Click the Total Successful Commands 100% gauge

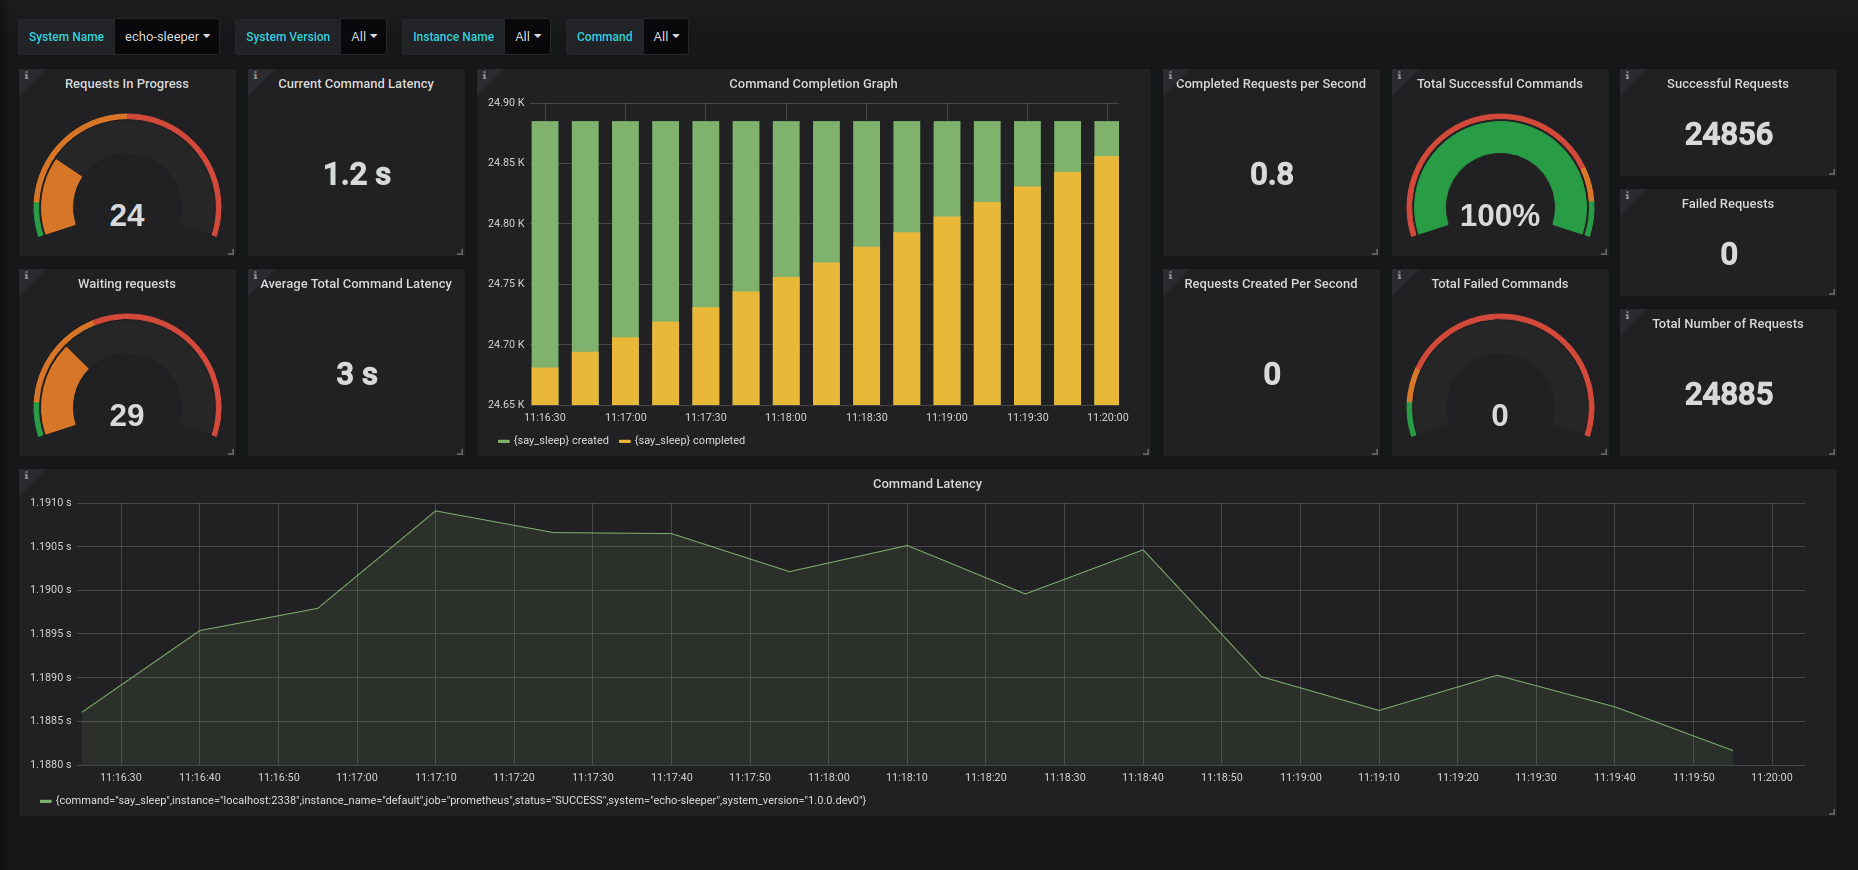point(1500,176)
